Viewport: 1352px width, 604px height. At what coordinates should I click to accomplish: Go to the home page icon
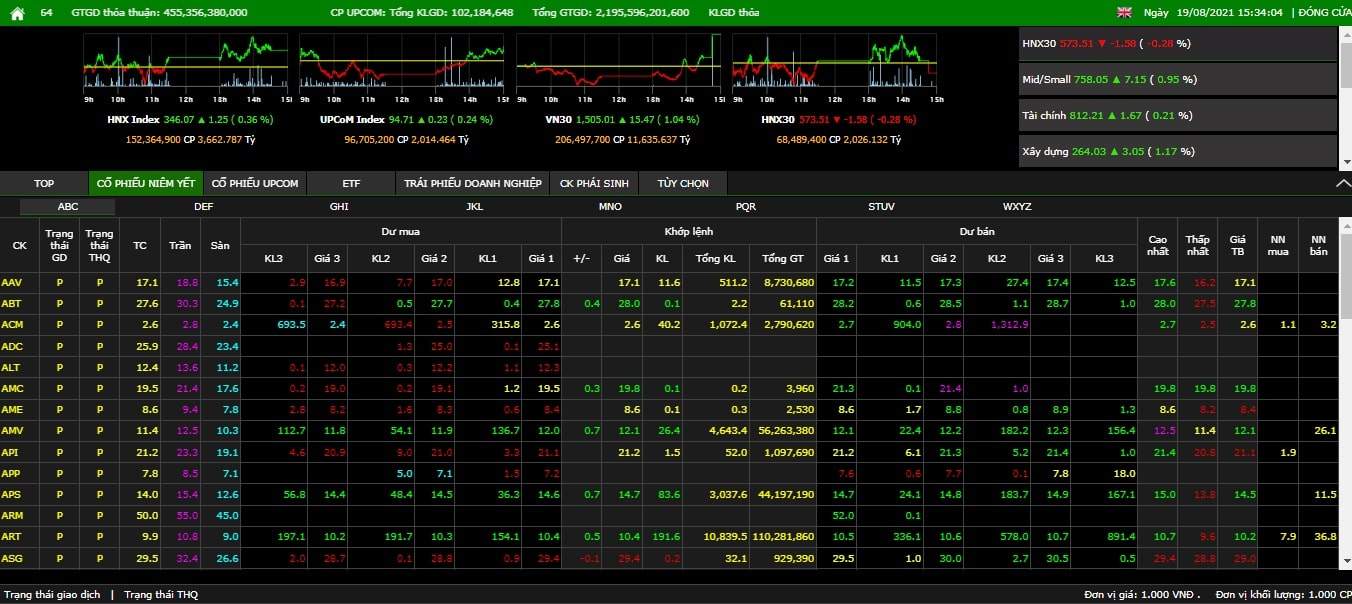click(x=17, y=13)
